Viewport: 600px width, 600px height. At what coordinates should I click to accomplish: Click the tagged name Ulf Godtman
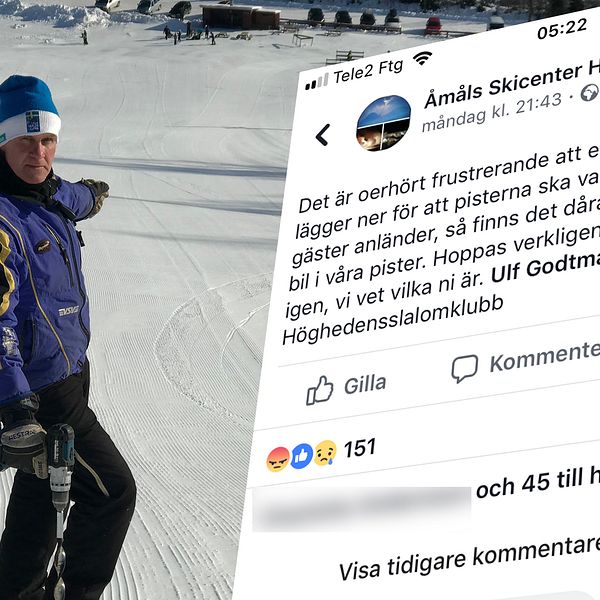(545, 267)
